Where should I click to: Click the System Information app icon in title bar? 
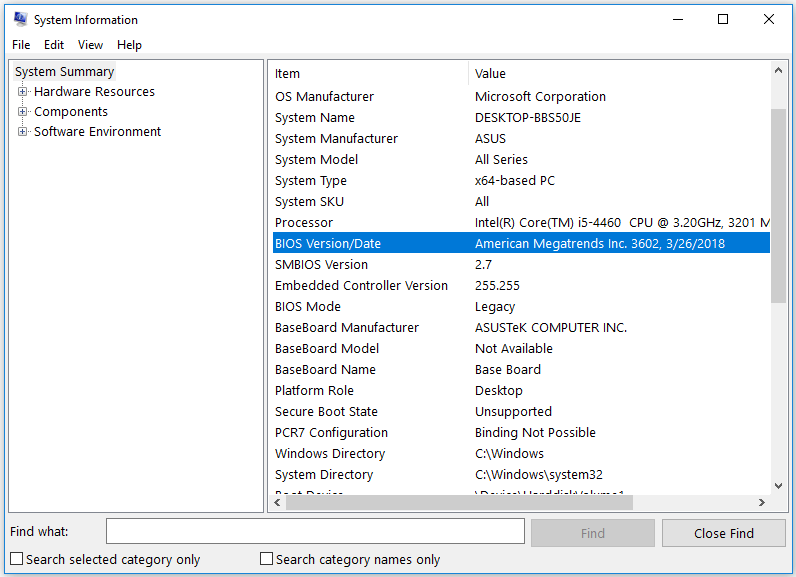21,19
